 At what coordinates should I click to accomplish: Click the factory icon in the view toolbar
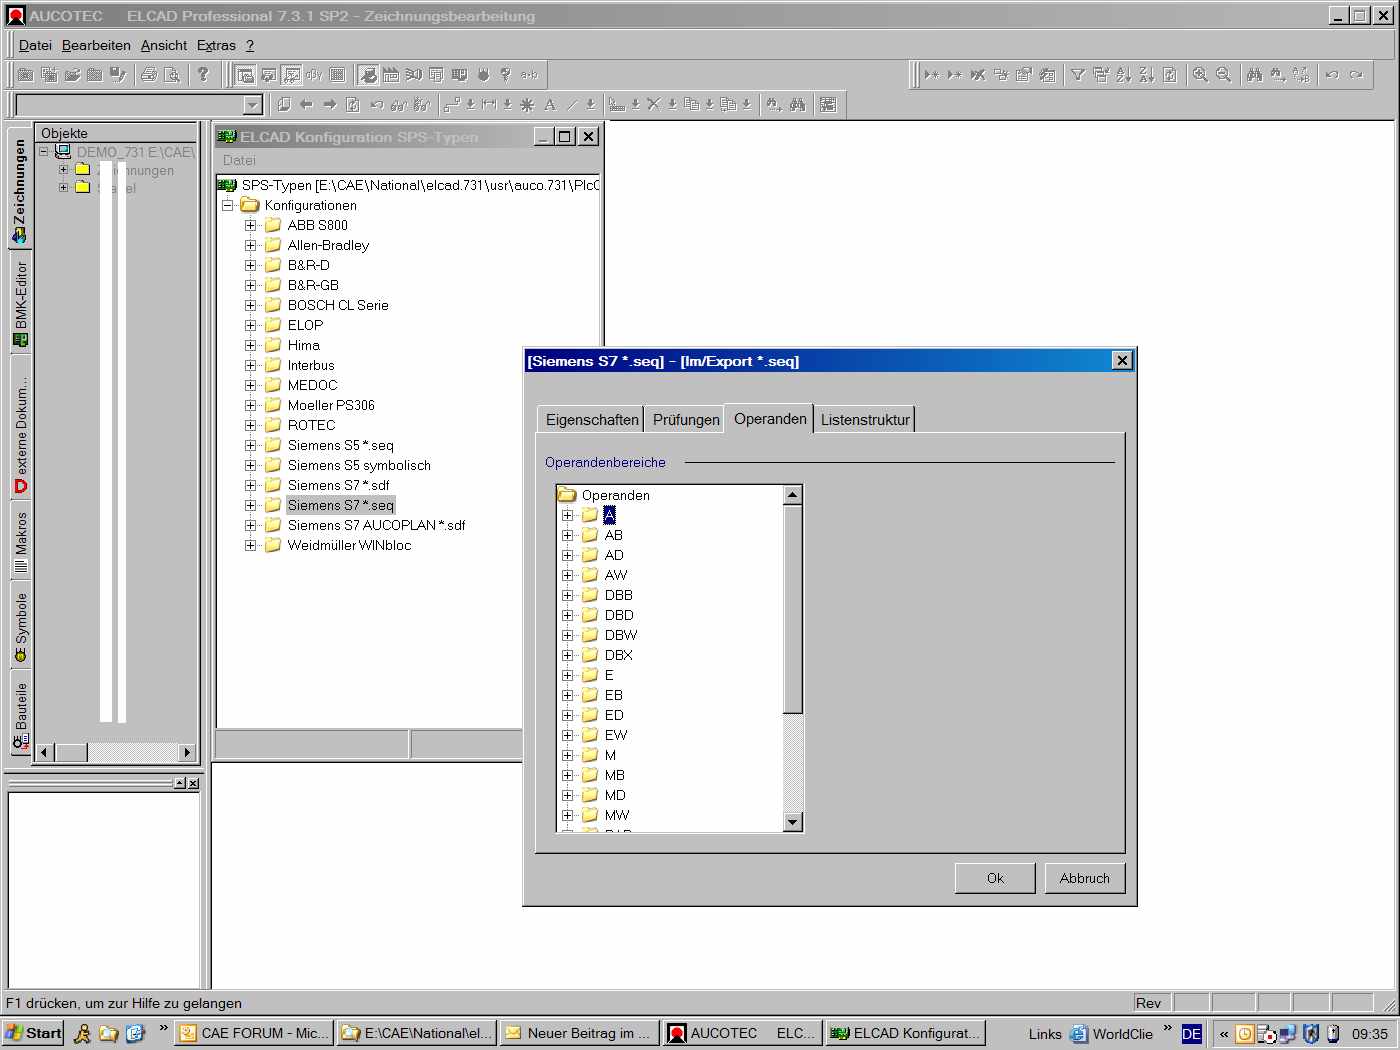390,74
